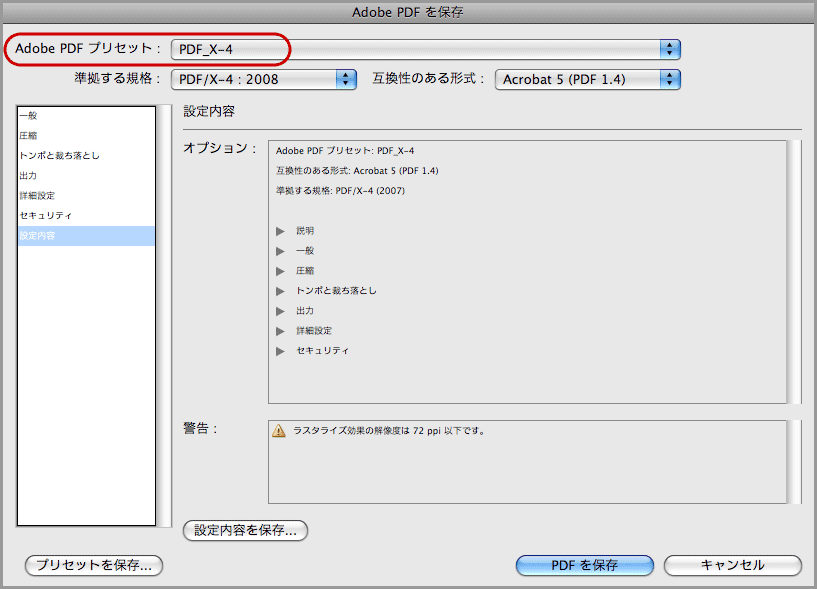Select 圧縮 in the left category list
Screen dimensions: 817x589
click(x=86, y=136)
